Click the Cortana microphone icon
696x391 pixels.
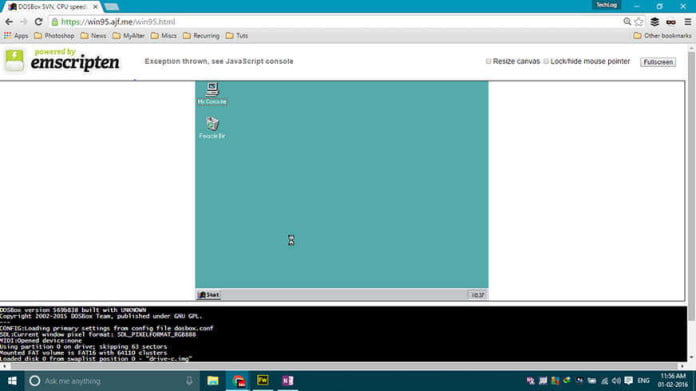pyautogui.click(x=189, y=381)
